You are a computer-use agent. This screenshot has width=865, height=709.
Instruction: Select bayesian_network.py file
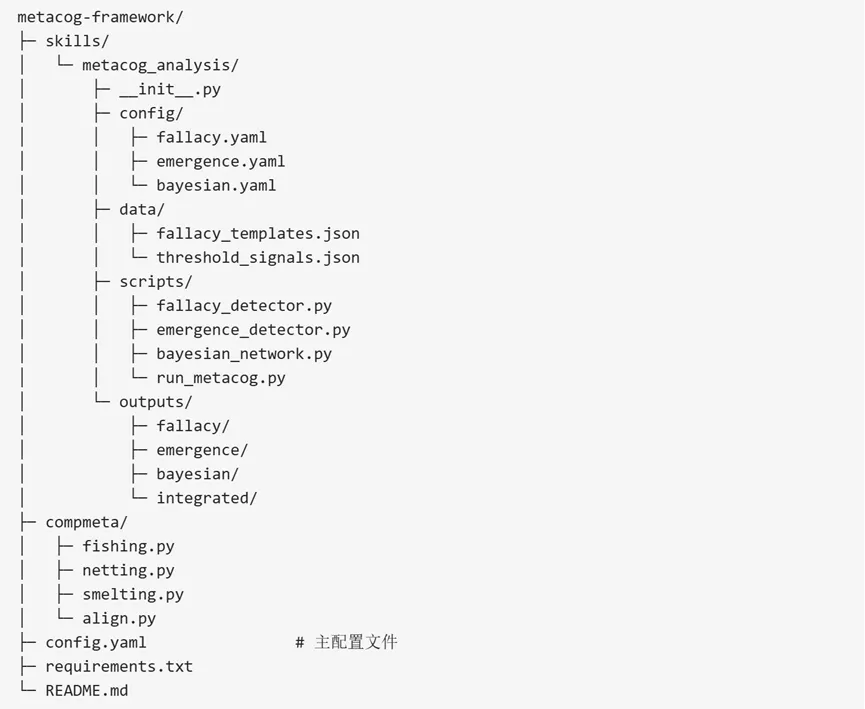tap(244, 353)
